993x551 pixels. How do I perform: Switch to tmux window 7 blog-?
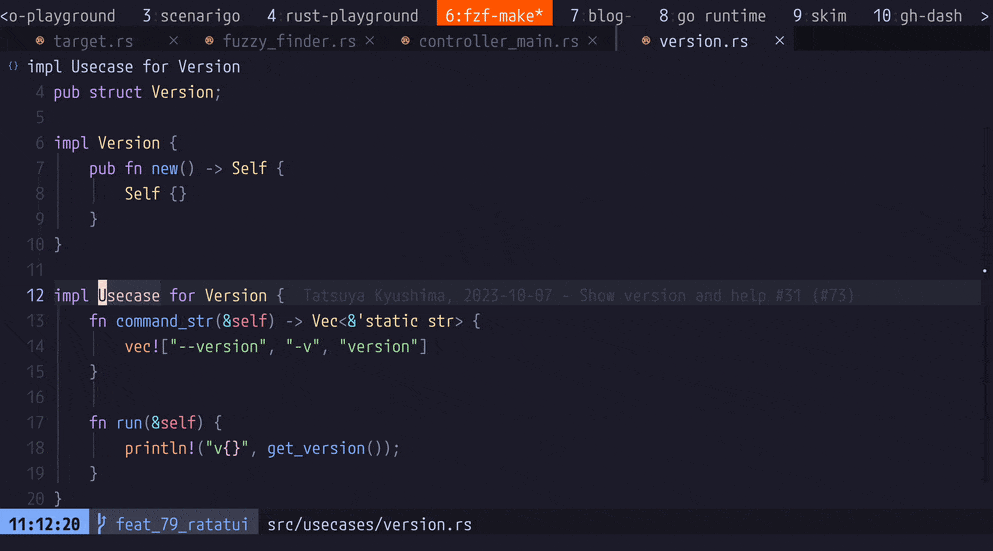(x=600, y=15)
